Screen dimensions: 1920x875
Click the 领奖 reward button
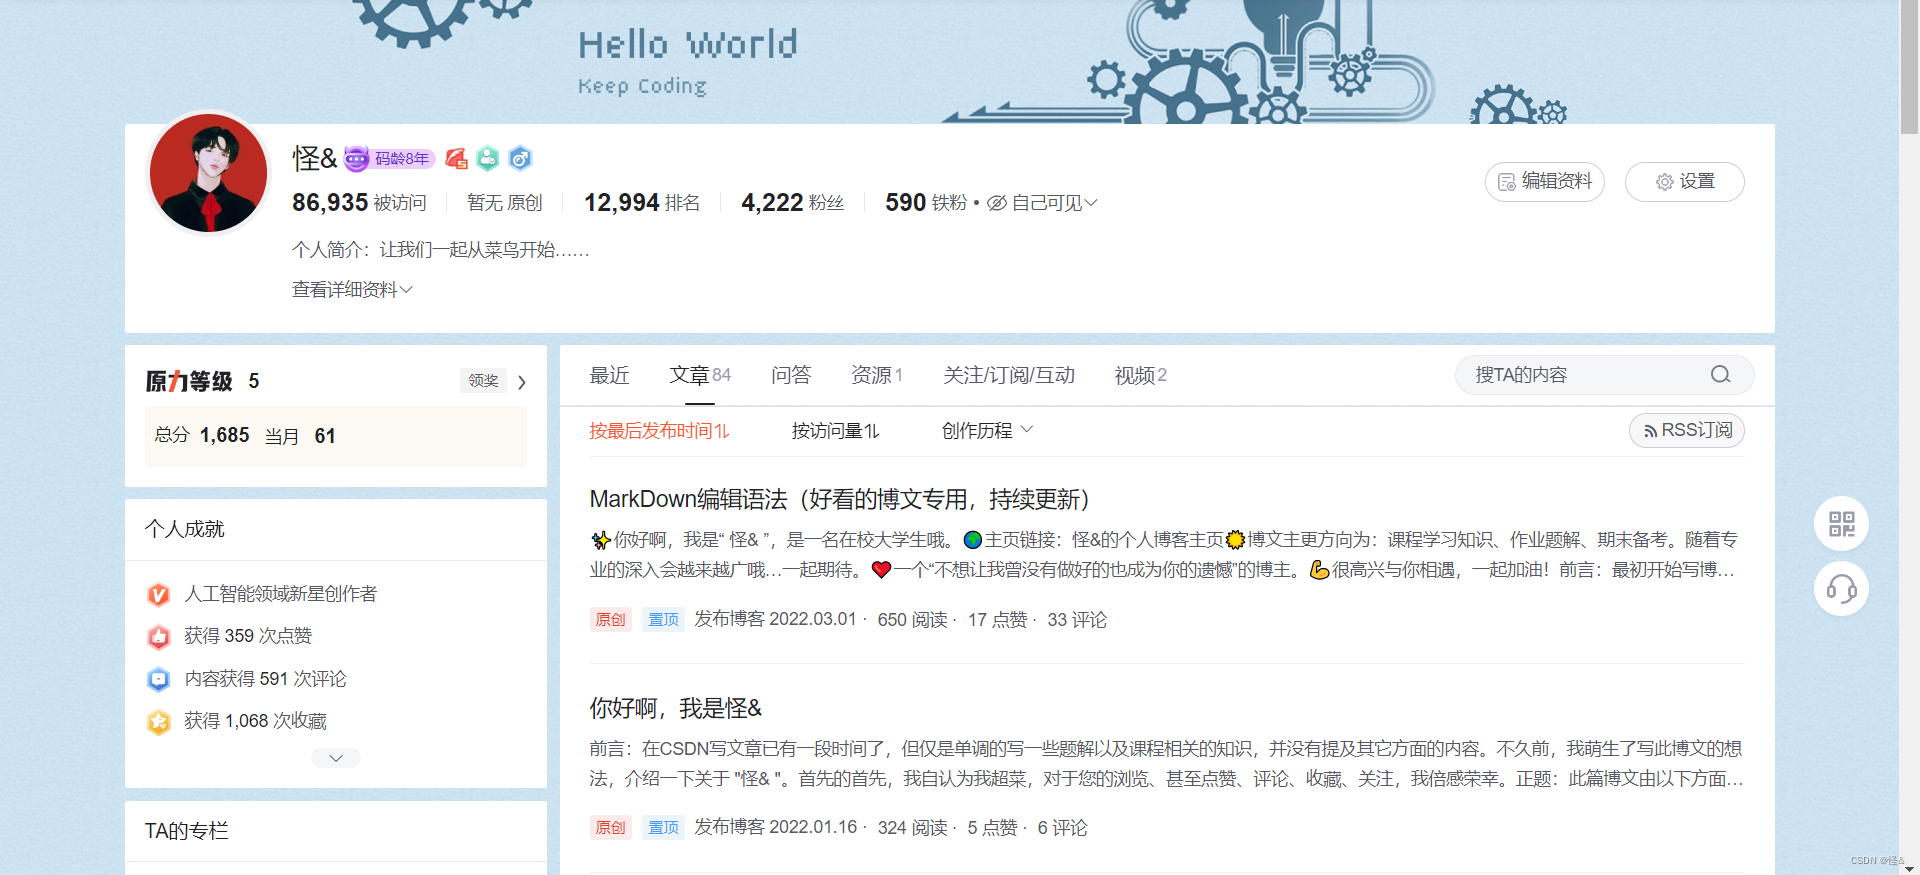coord(483,380)
